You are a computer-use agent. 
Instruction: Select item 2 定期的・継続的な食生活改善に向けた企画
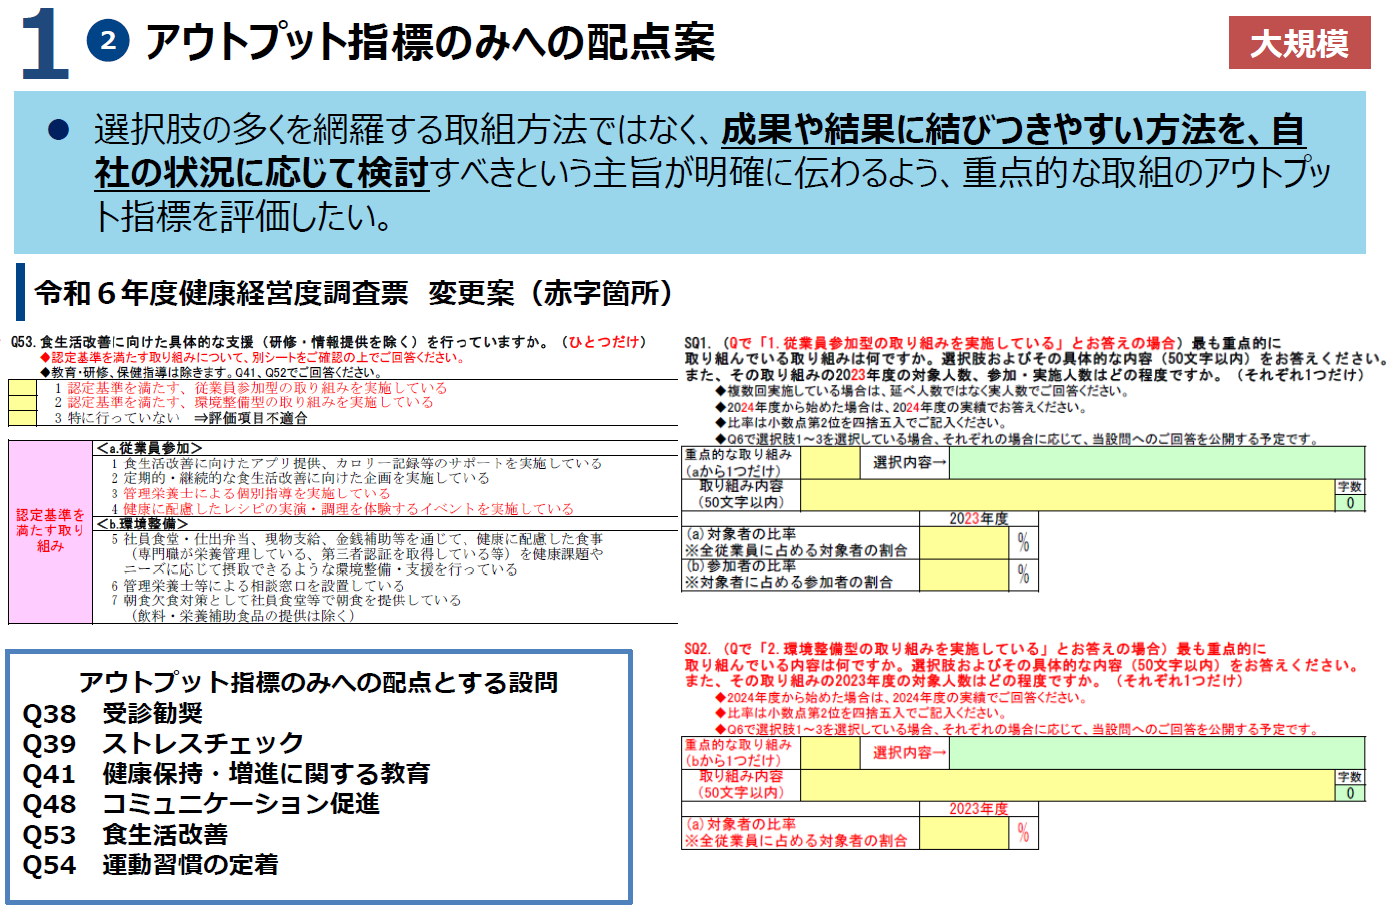click(x=300, y=479)
